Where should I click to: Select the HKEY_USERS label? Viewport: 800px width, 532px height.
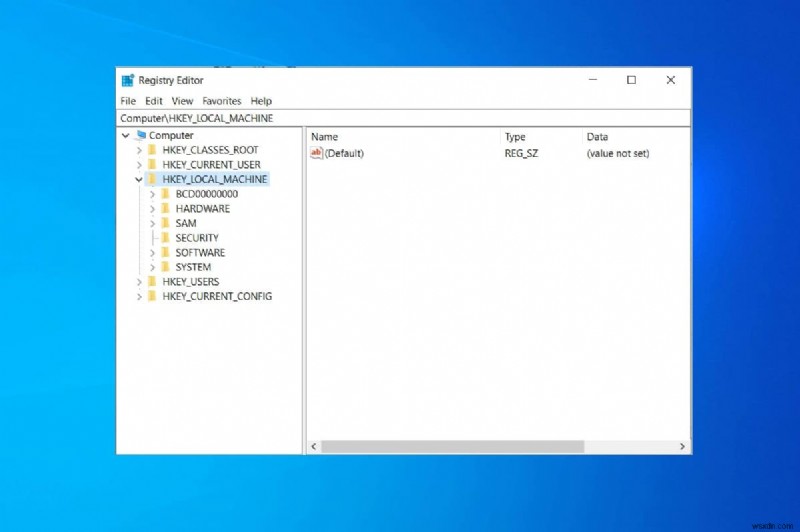pos(190,282)
